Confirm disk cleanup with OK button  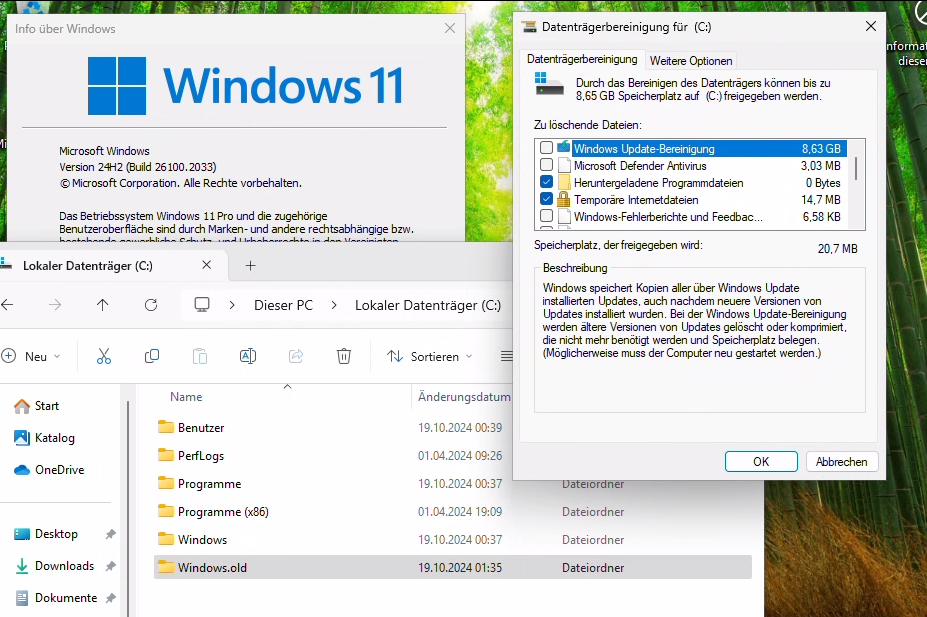[761, 462]
